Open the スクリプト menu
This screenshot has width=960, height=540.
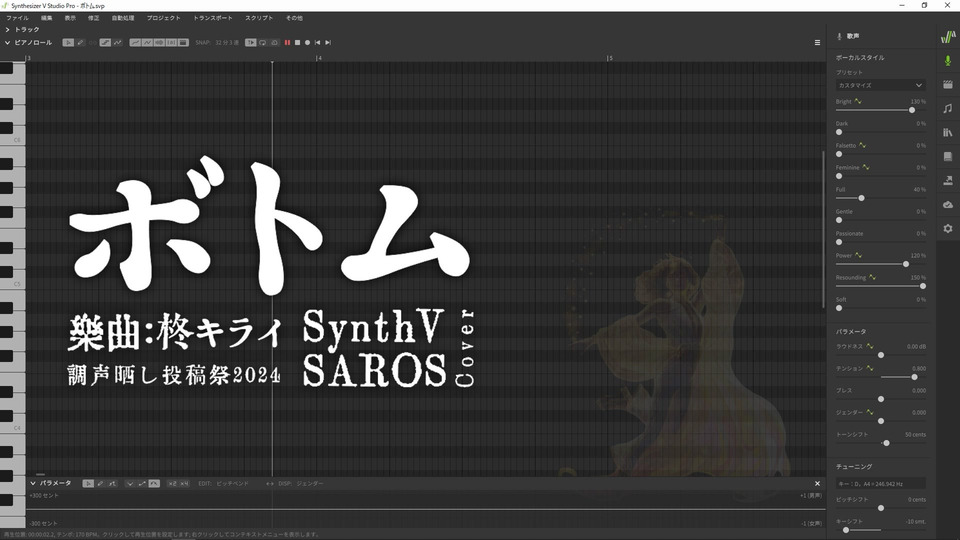pyautogui.click(x=259, y=18)
